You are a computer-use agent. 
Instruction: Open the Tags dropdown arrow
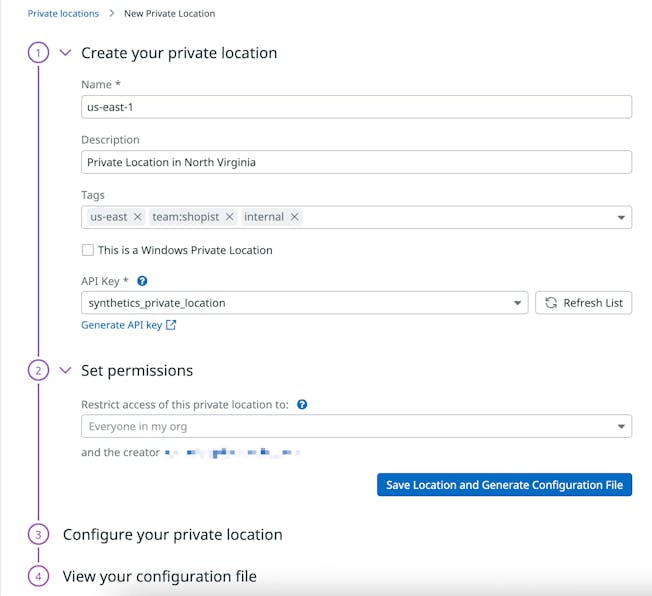click(x=620, y=217)
